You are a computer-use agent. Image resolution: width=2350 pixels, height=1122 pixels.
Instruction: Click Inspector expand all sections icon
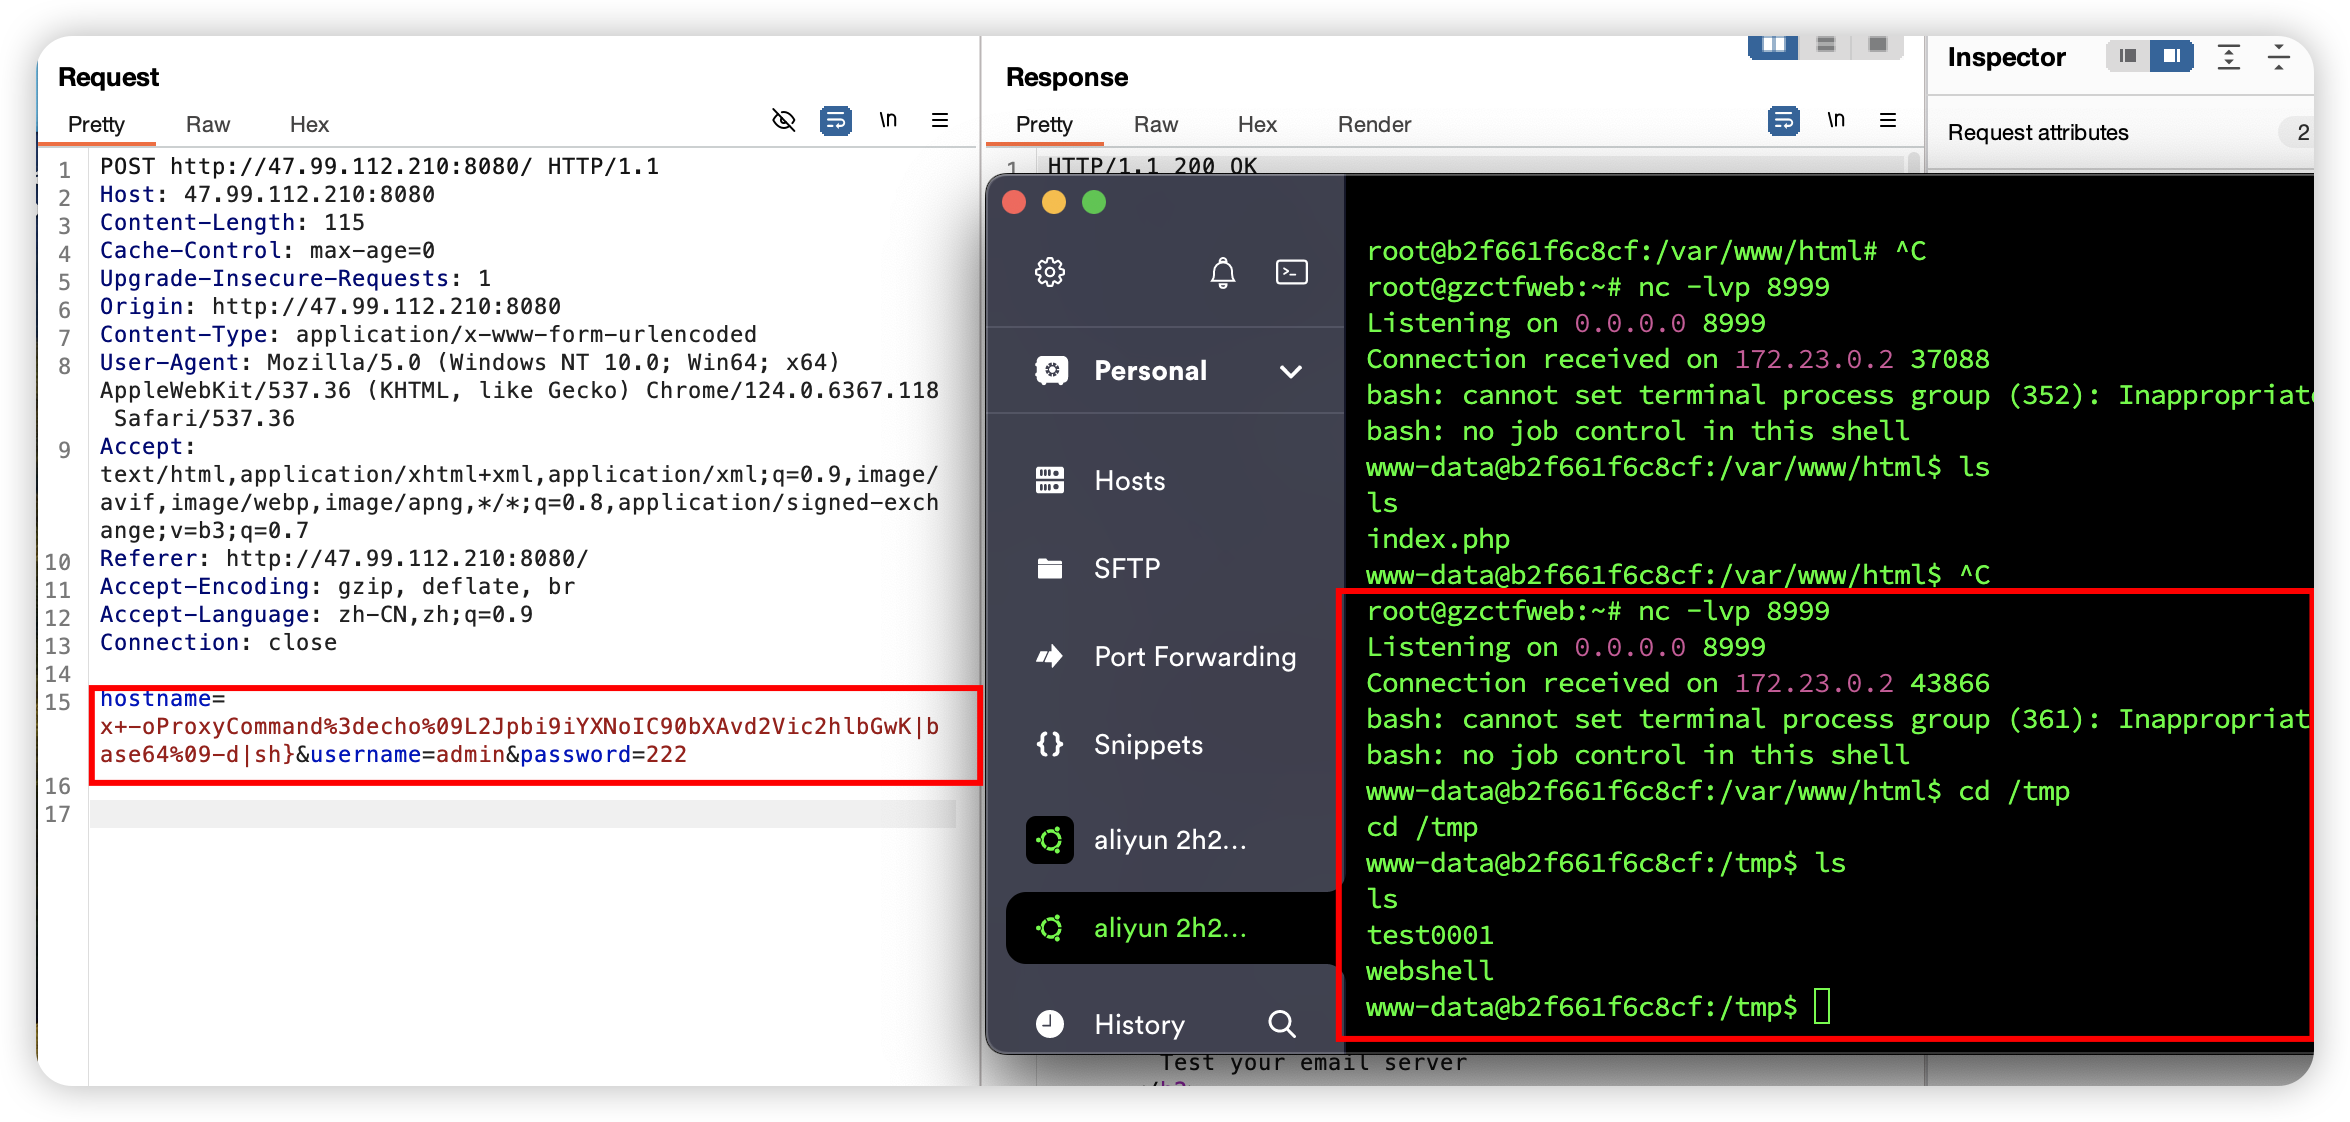click(x=2229, y=57)
